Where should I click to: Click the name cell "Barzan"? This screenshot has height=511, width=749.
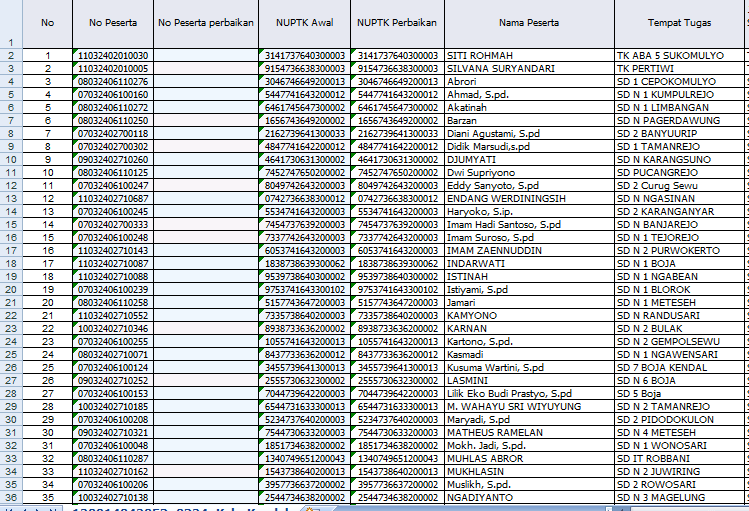tap(529, 120)
